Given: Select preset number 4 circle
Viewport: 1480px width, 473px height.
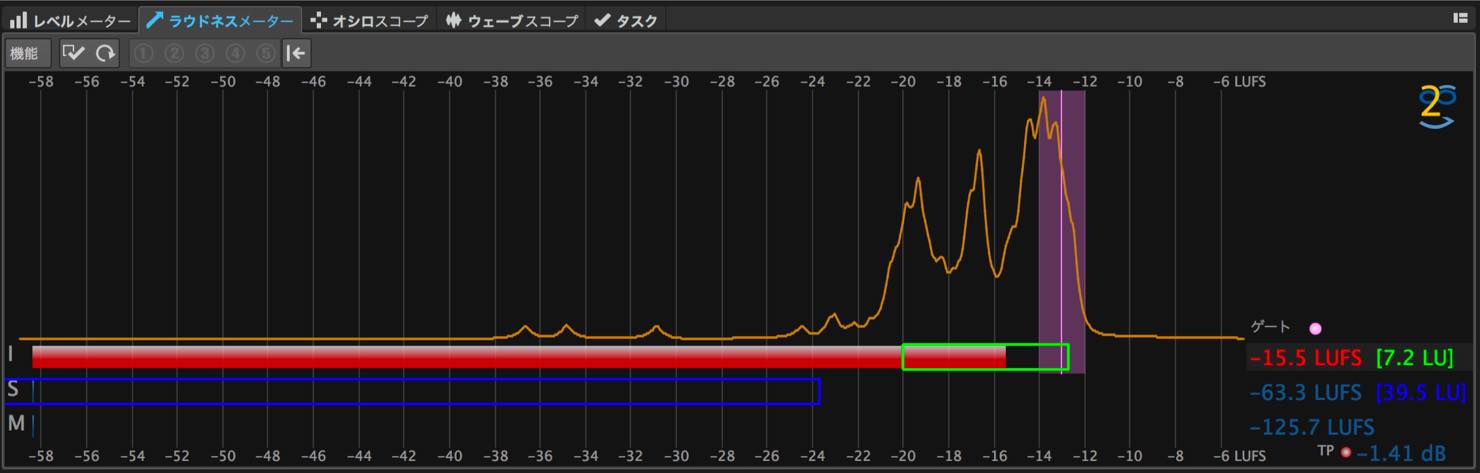Looking at the screenshot, I should click(x=235, y=53).
